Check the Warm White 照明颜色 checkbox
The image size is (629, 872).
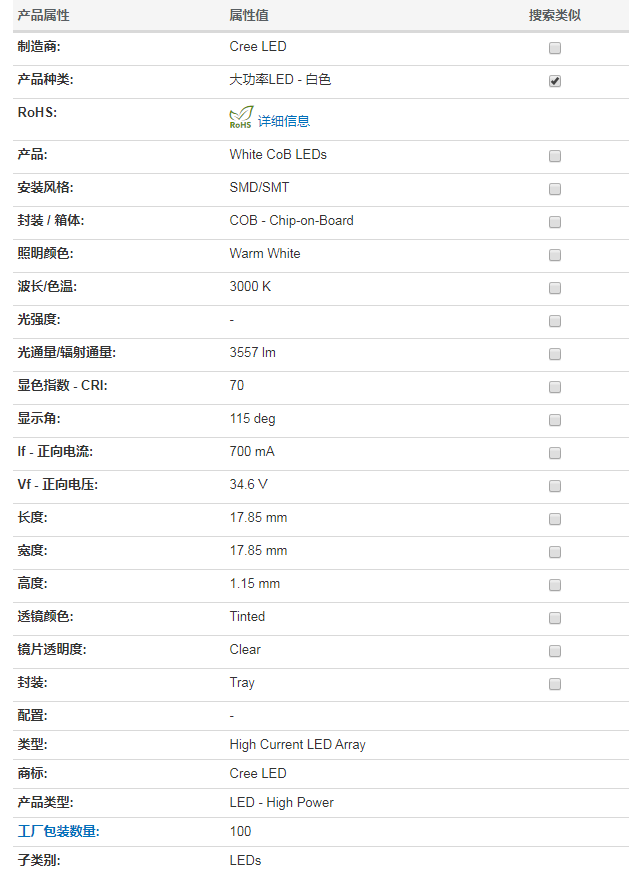554,255
